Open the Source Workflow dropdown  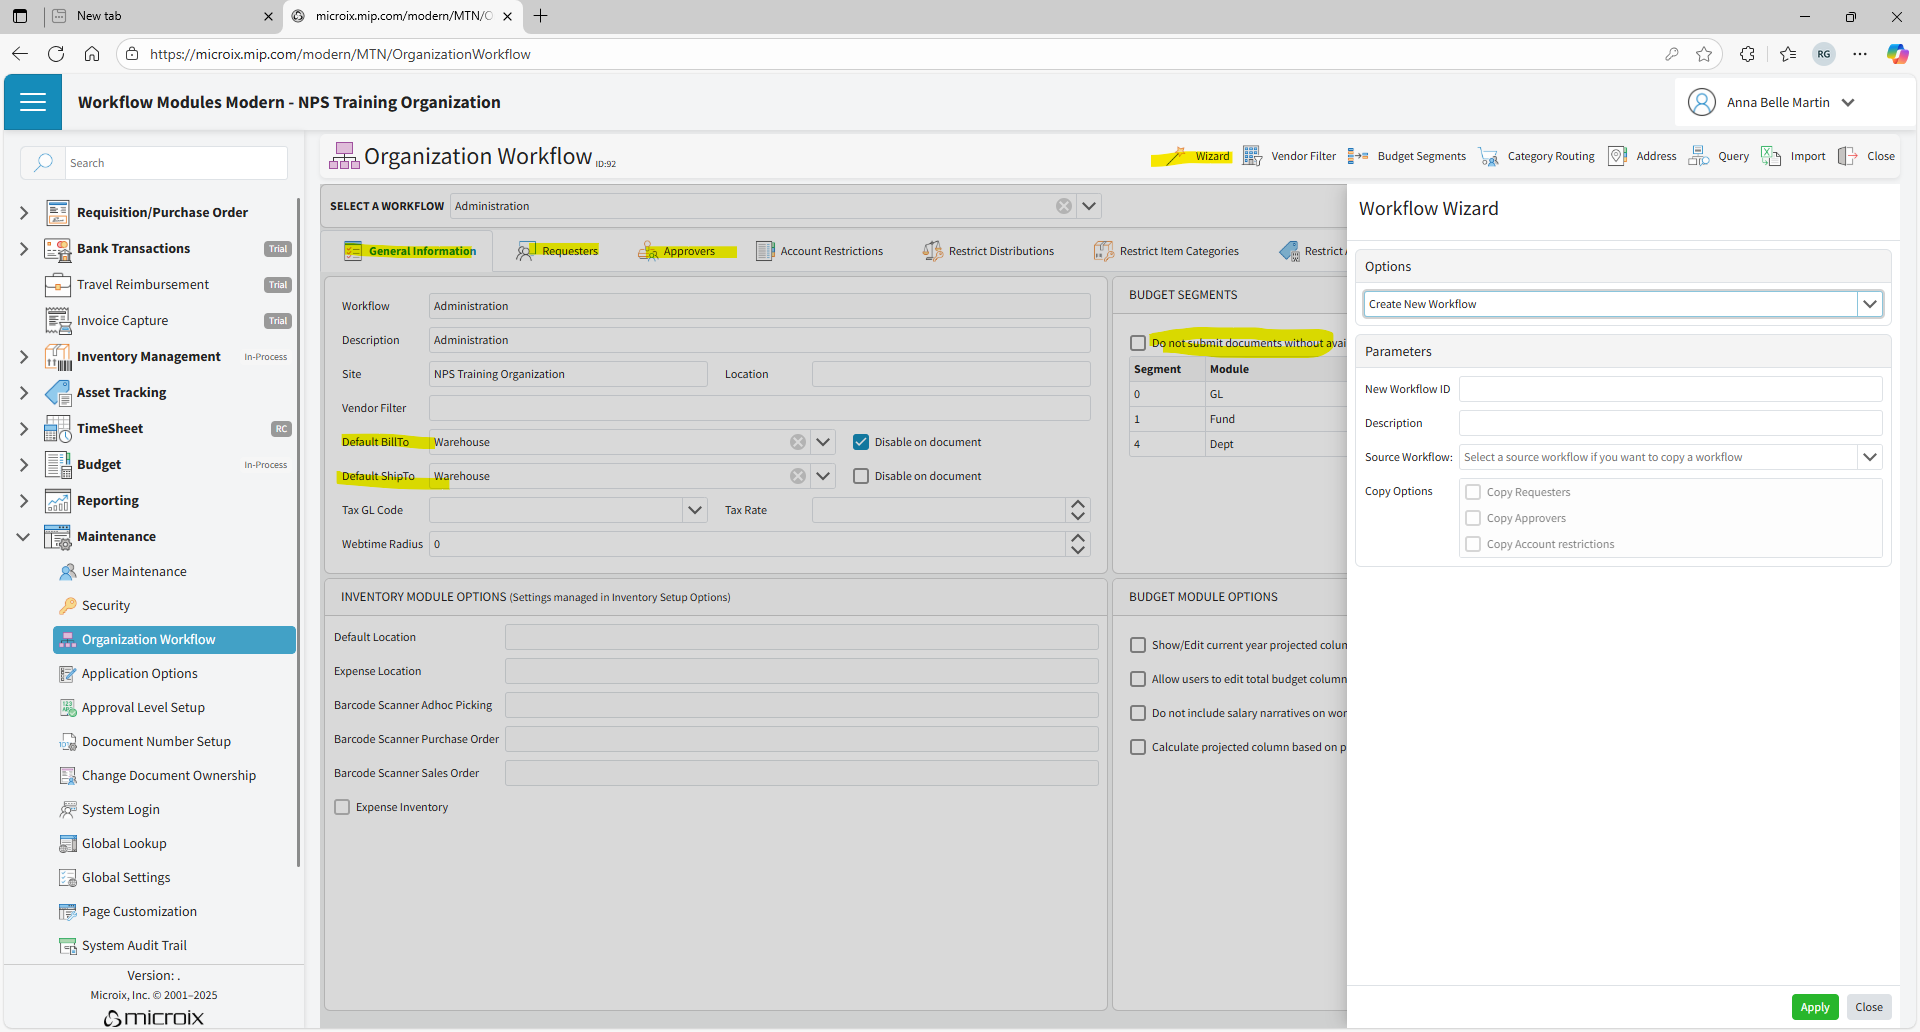[1869, 457]
